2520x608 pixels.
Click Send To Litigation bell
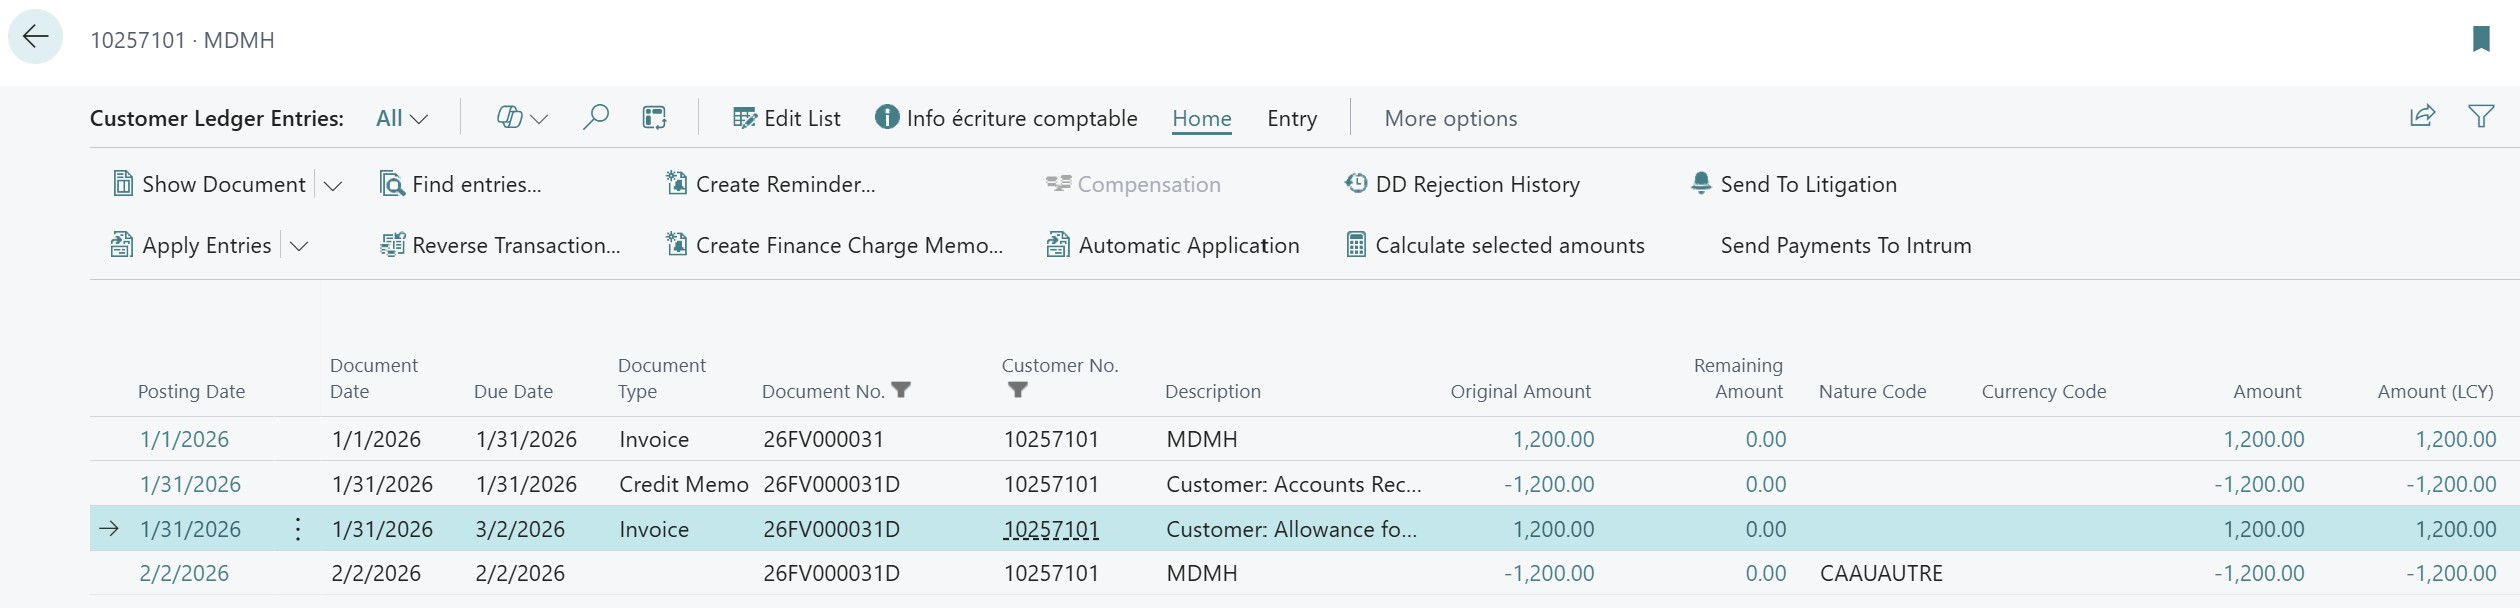[1701, 184]
